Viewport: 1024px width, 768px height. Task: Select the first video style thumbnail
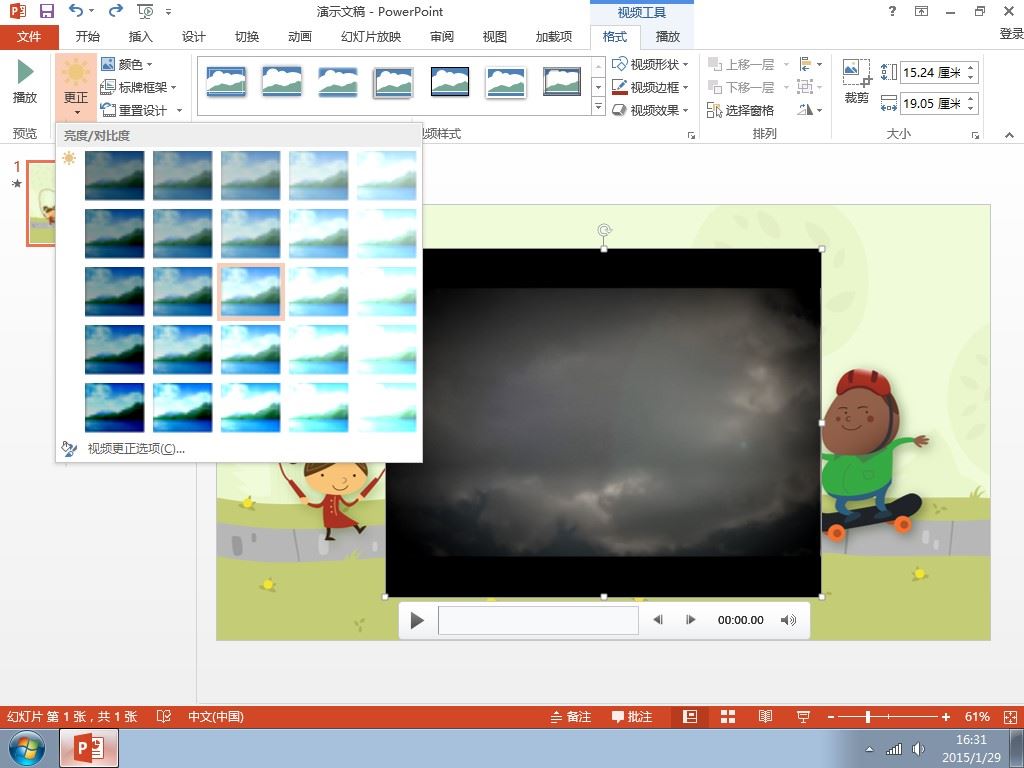tap(226, 82)
